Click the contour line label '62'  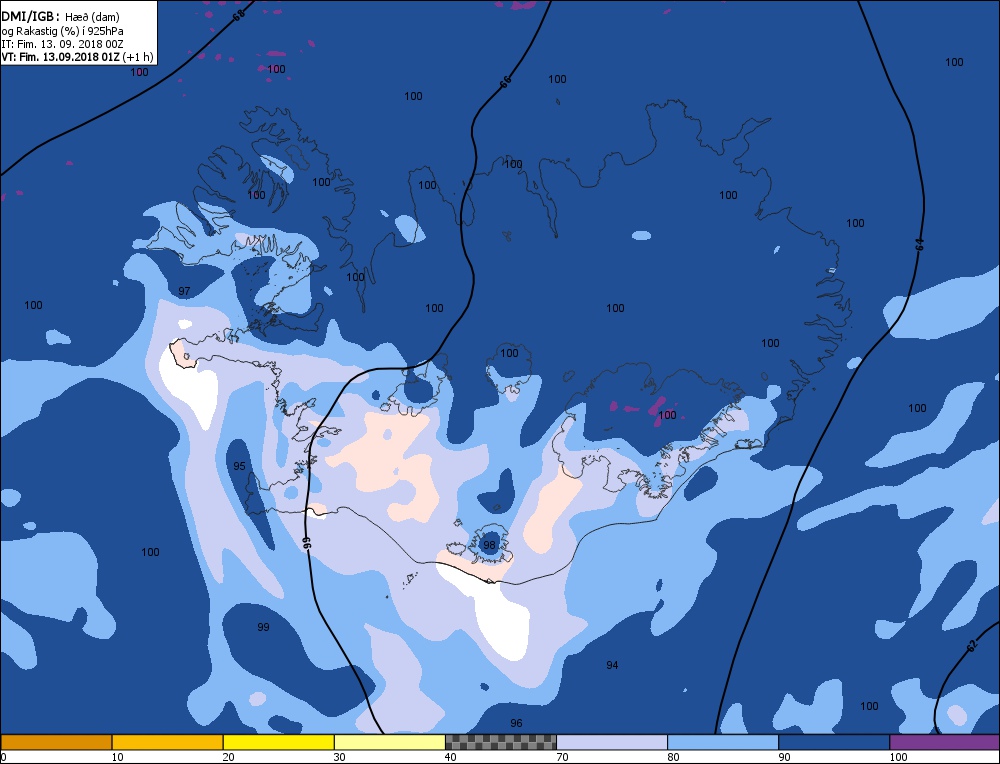pyautogui.click(x=972, y=646)
